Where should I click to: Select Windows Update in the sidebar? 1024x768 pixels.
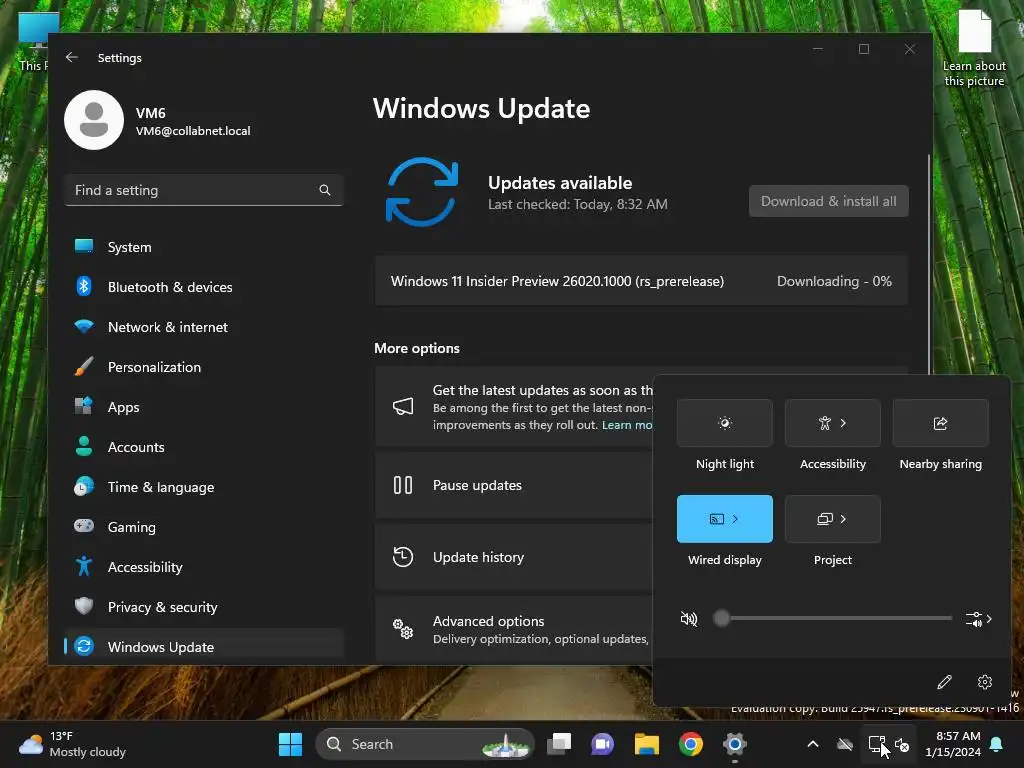click(x=204, y=647)
